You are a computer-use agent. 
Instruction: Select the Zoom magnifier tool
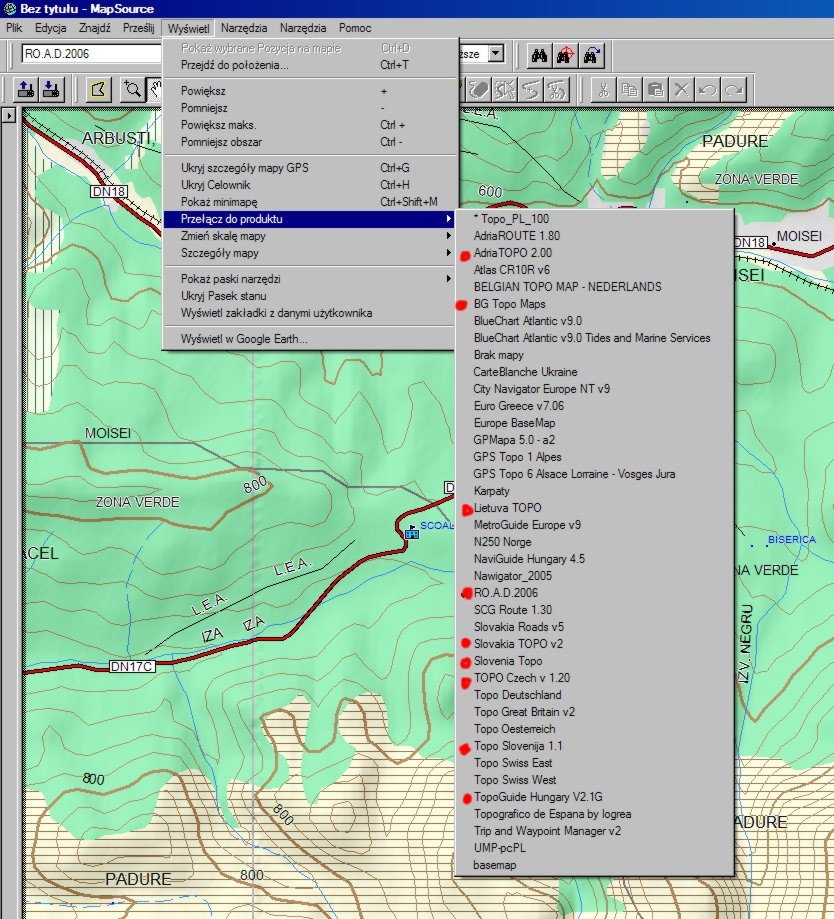132,90
